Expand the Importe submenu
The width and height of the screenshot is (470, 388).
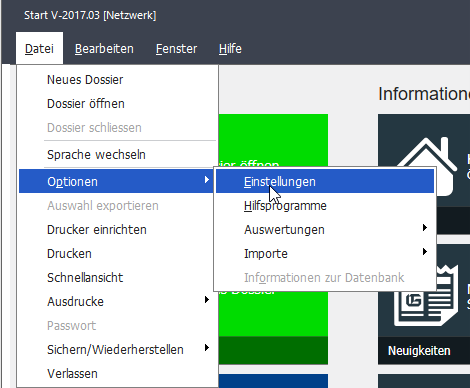[325, 254]
